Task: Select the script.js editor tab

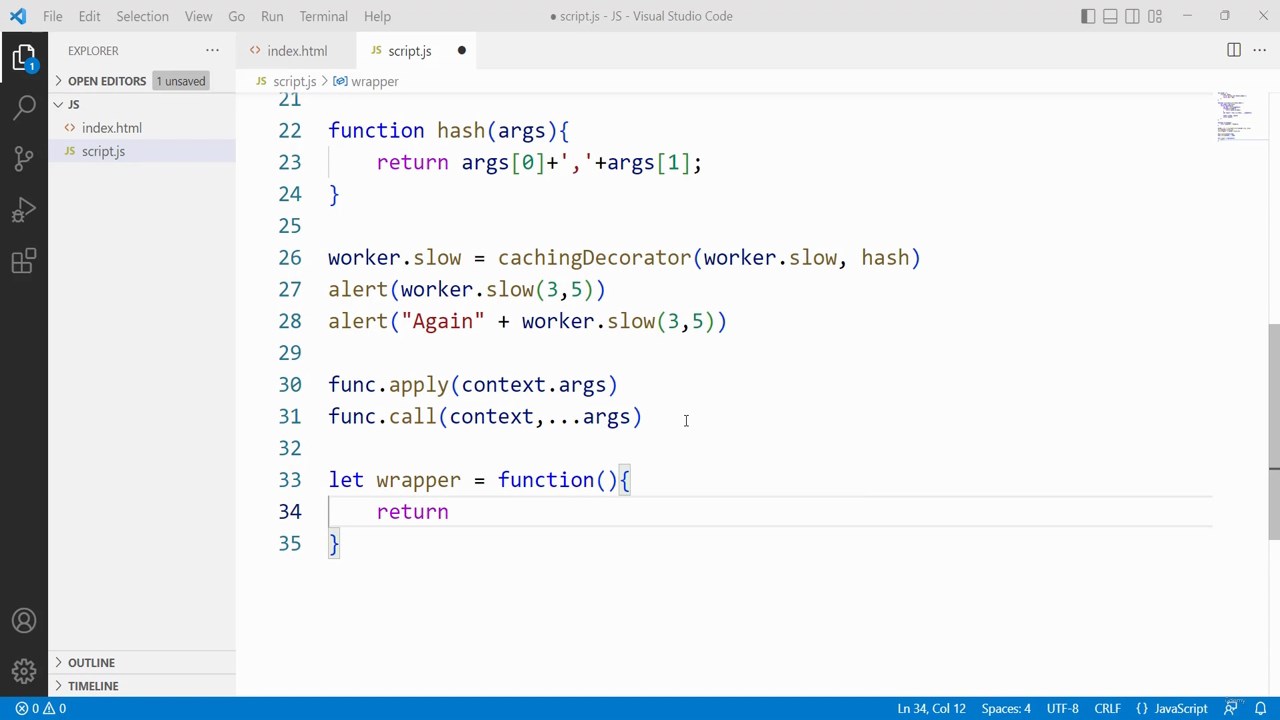Action: (416, 51)
